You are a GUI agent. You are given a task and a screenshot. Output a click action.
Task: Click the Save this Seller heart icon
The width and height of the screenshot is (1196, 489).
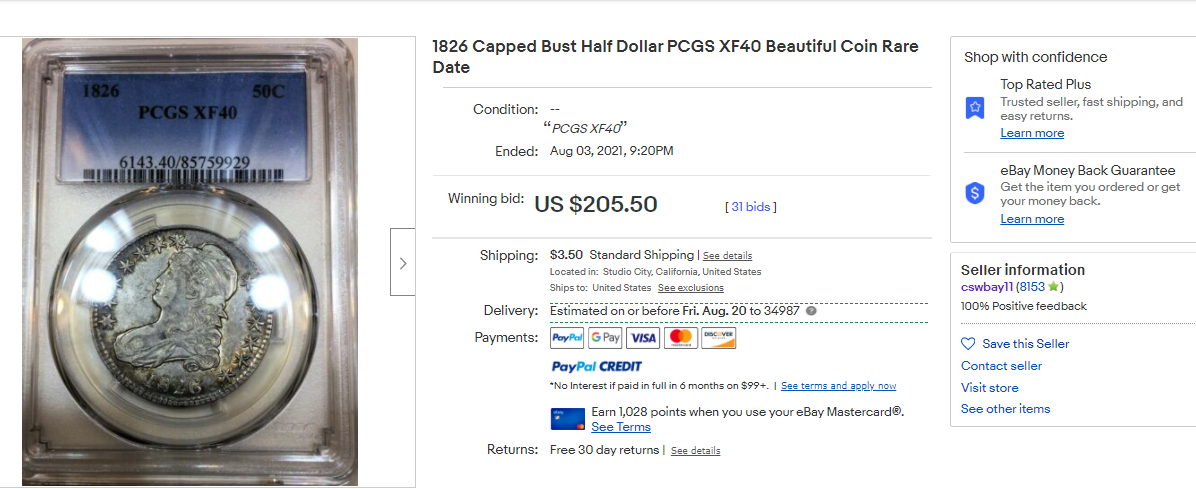click(968, 344)
